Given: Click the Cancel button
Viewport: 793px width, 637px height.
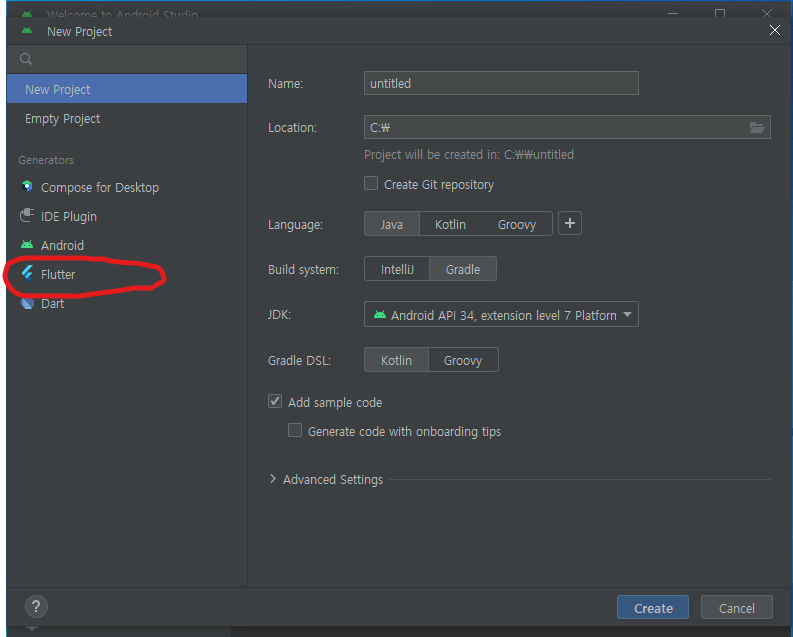Looking at the screenshot, I should coord(736,607).
